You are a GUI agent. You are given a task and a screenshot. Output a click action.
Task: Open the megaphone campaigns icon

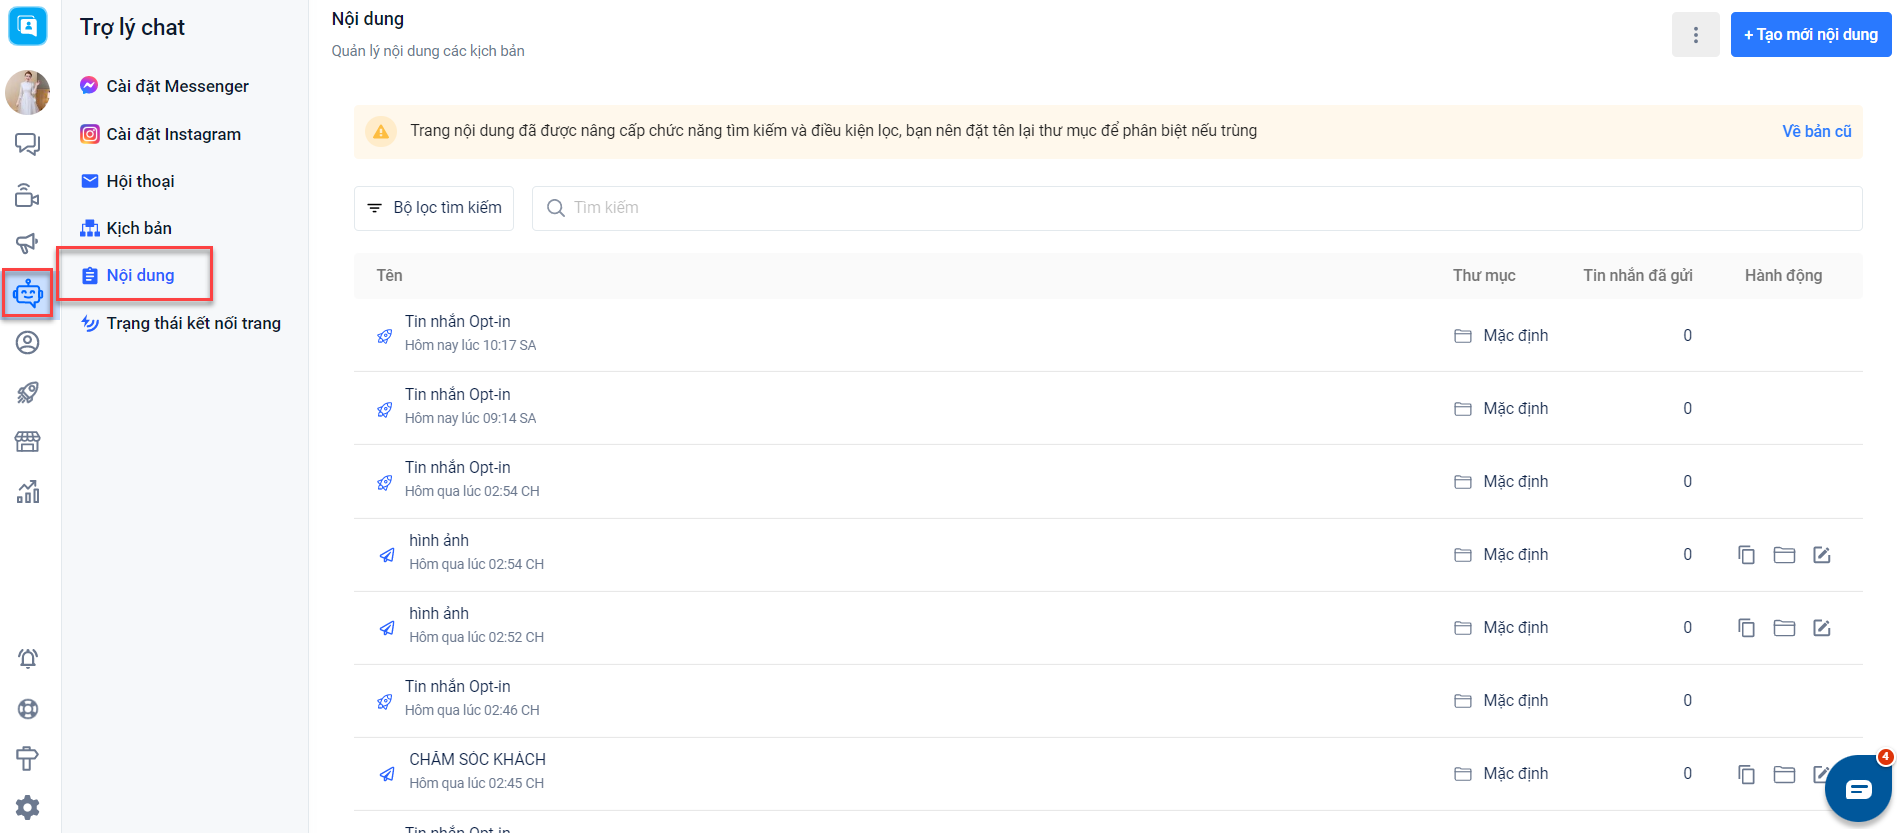(27, 243)
